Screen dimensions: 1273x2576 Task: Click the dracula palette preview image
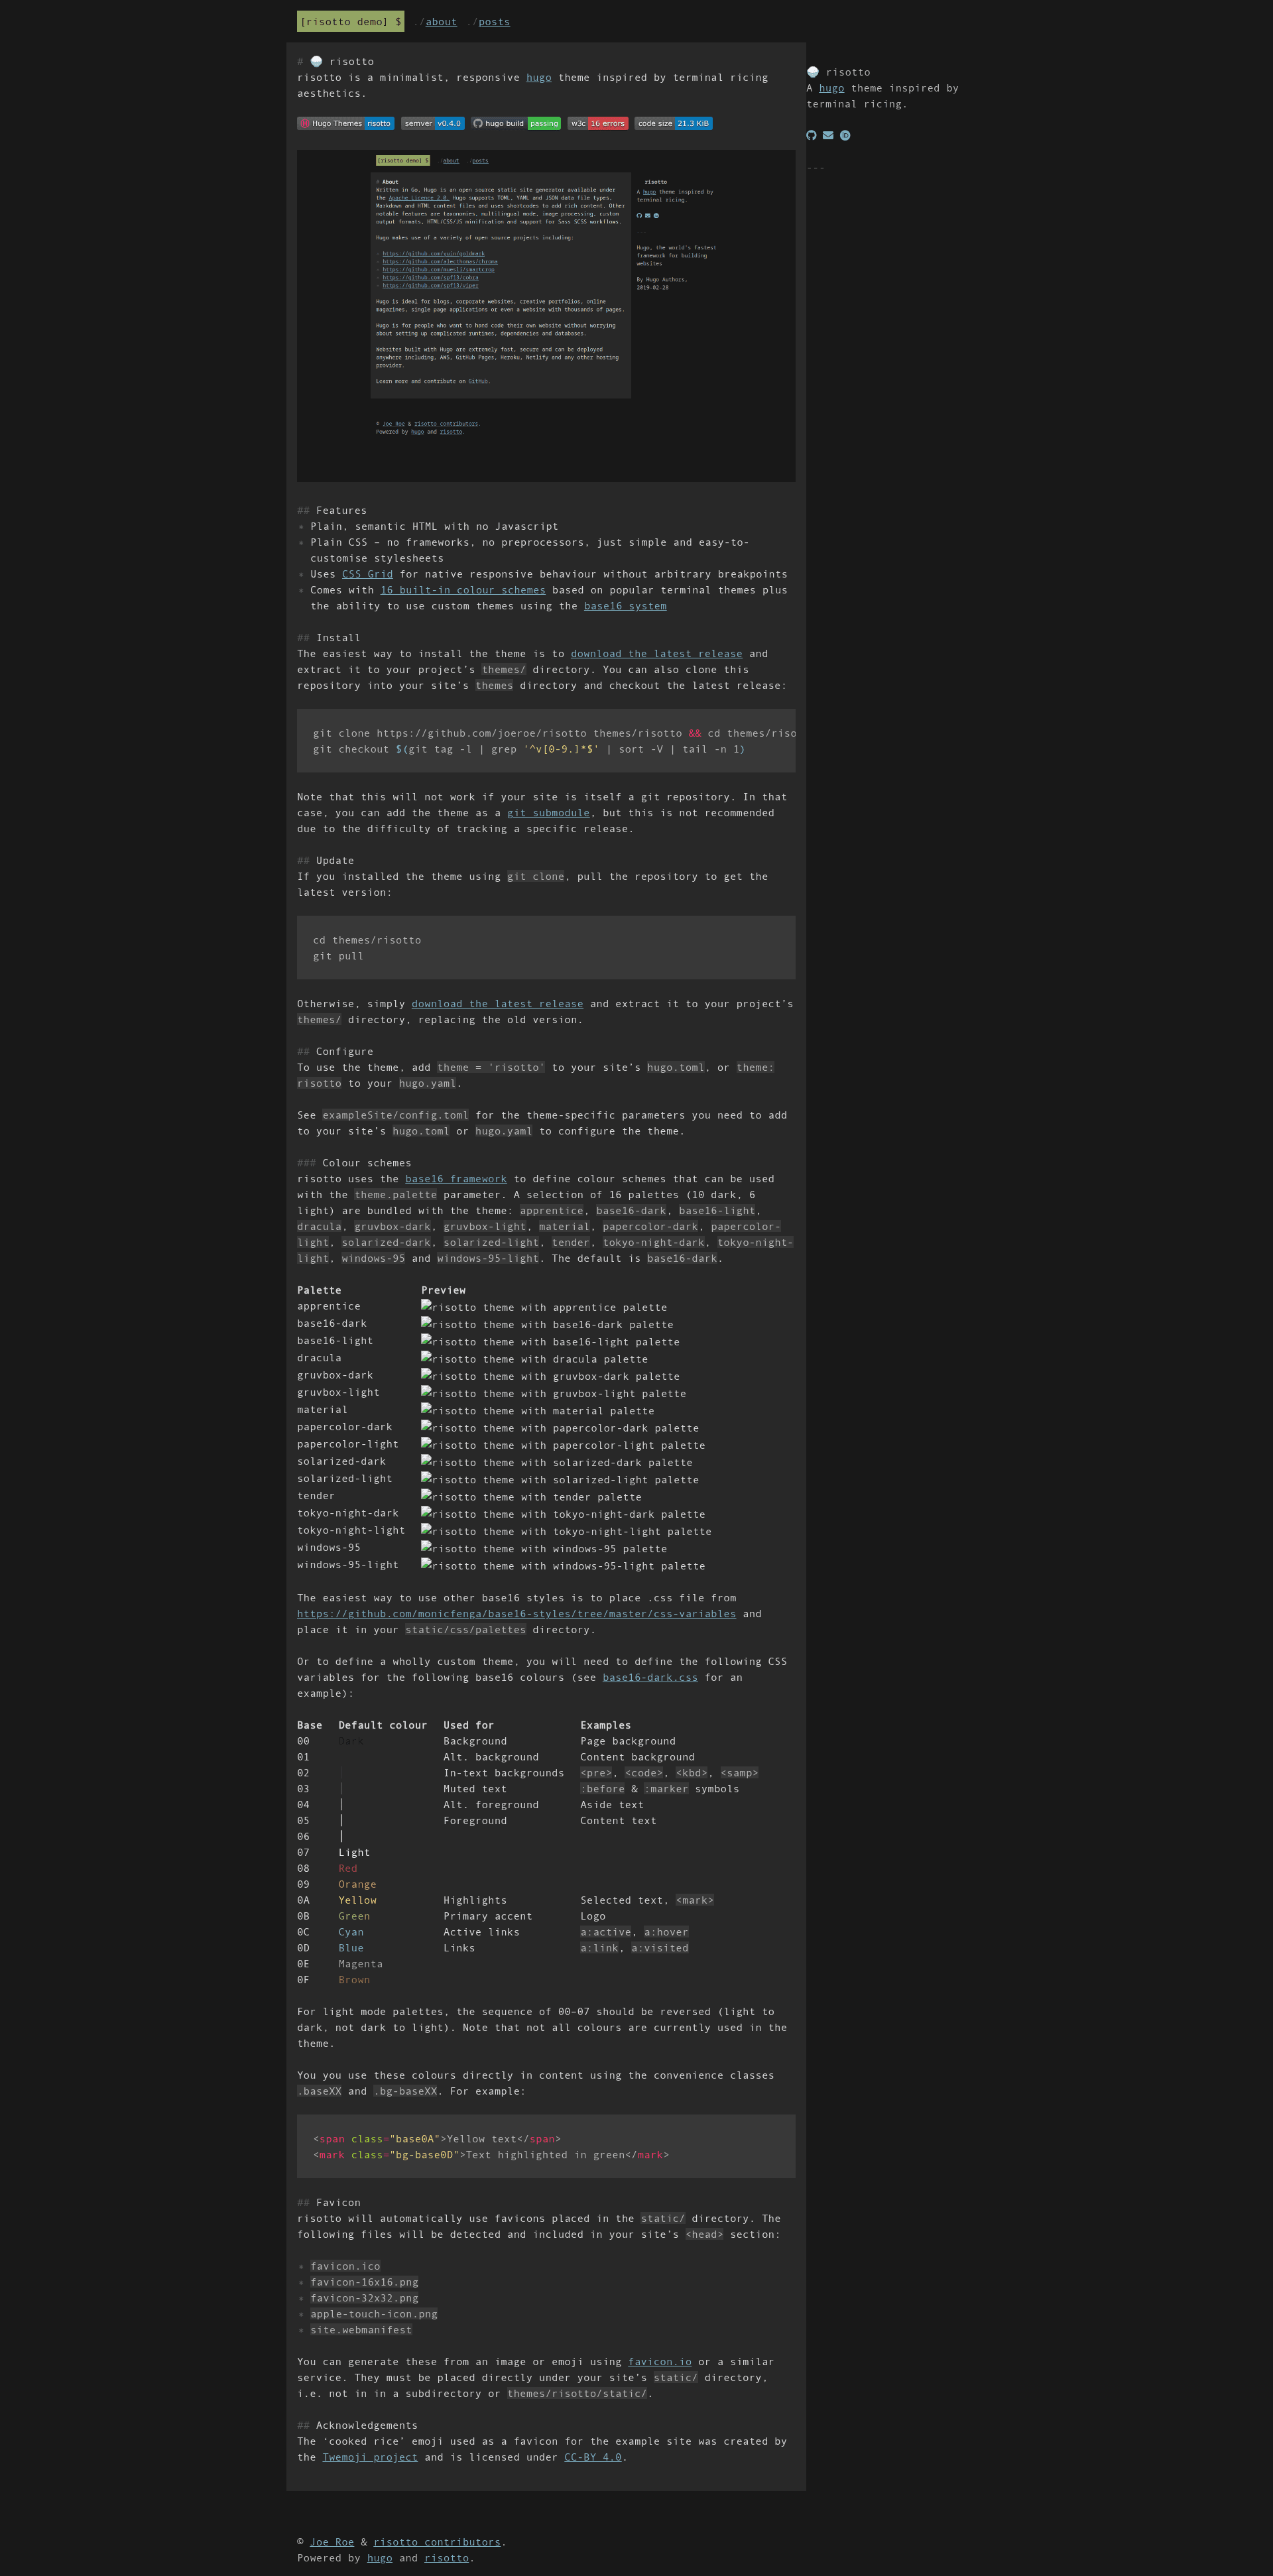click(x=535, y=1359)
